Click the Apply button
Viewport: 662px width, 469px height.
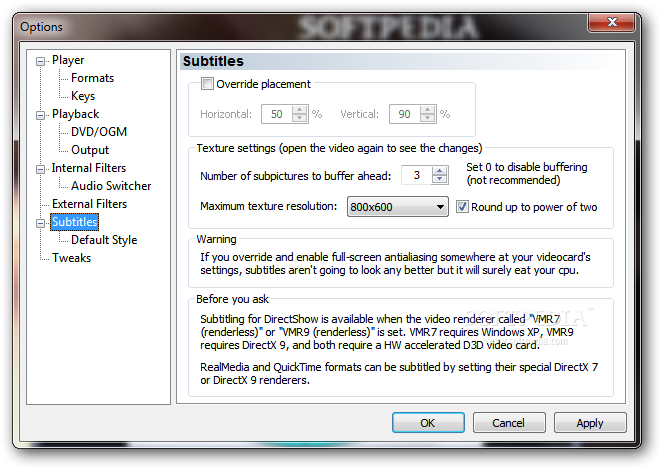(590, 423)
